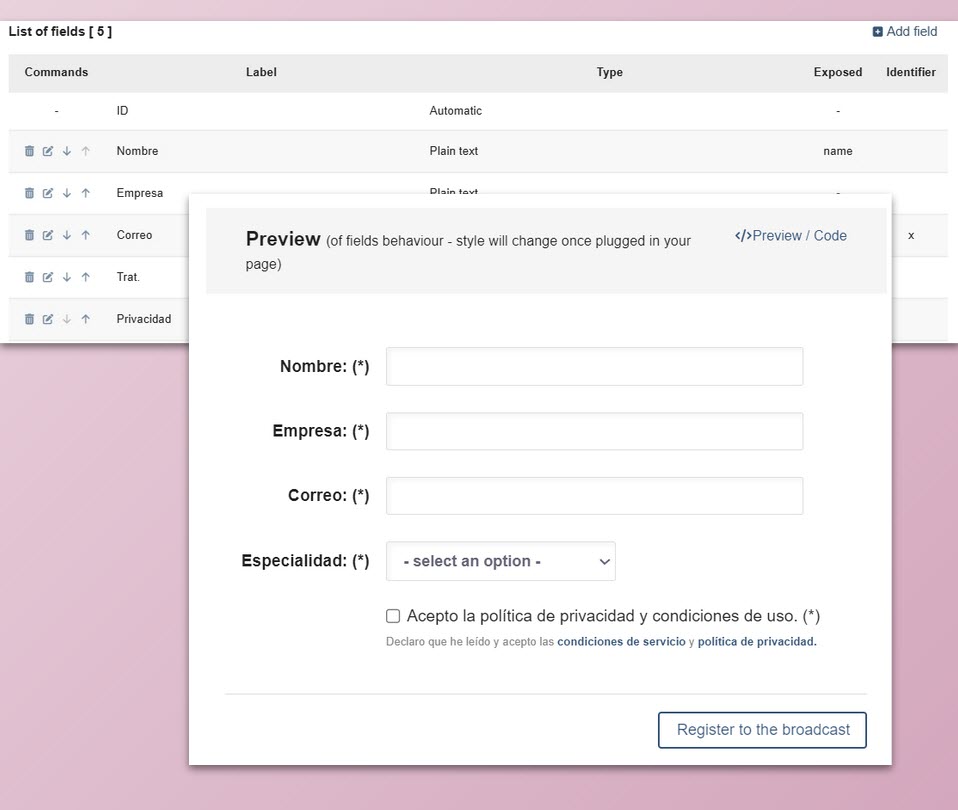The width and height of the screenshot is (958, 810).
Task: Click the 'List of fields [ 5 ]' heading
Action: click(60, 32)
